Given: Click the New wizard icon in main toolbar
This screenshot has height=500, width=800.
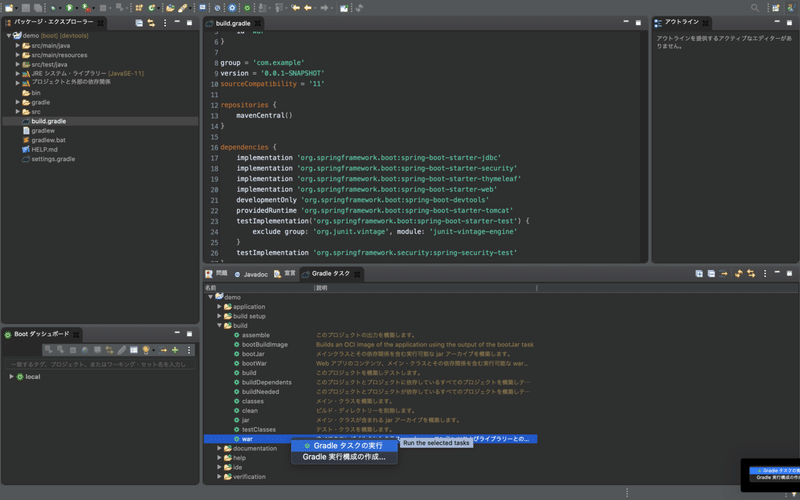Looking at the screenshot, I should point(8,8).
